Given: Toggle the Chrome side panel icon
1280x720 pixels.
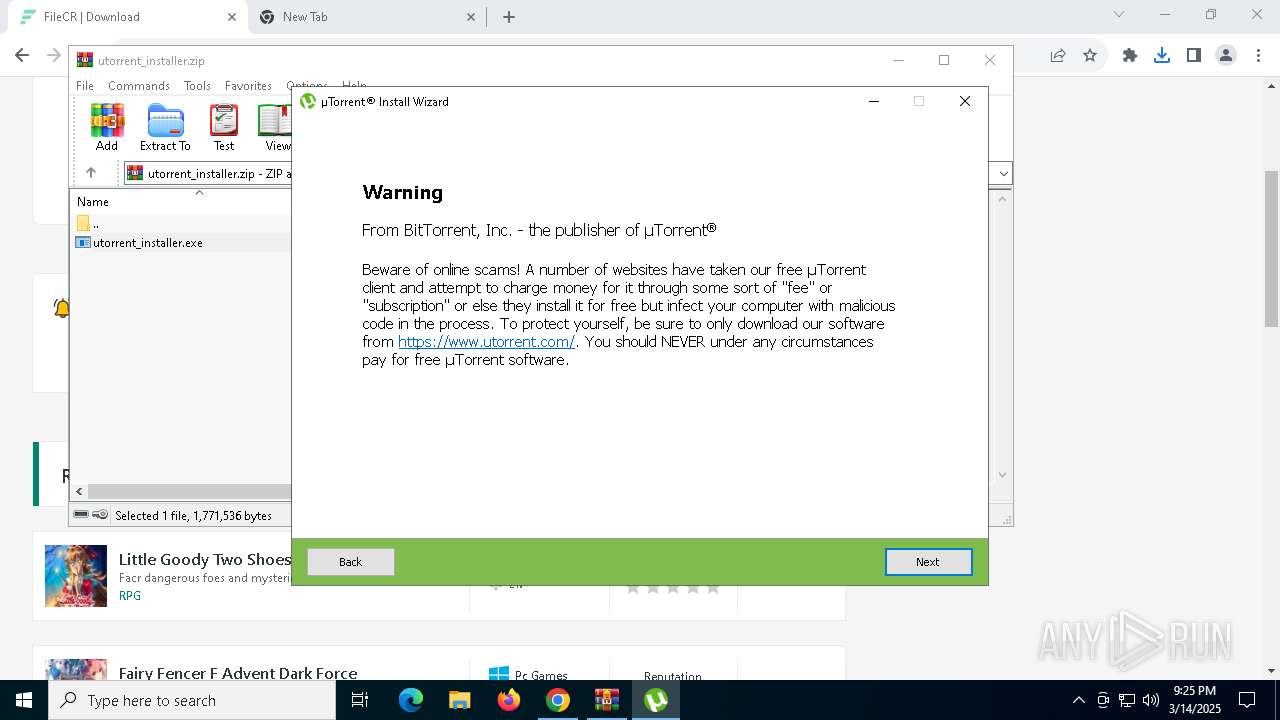Looking at the screenshot, I should coord(1194,56).
